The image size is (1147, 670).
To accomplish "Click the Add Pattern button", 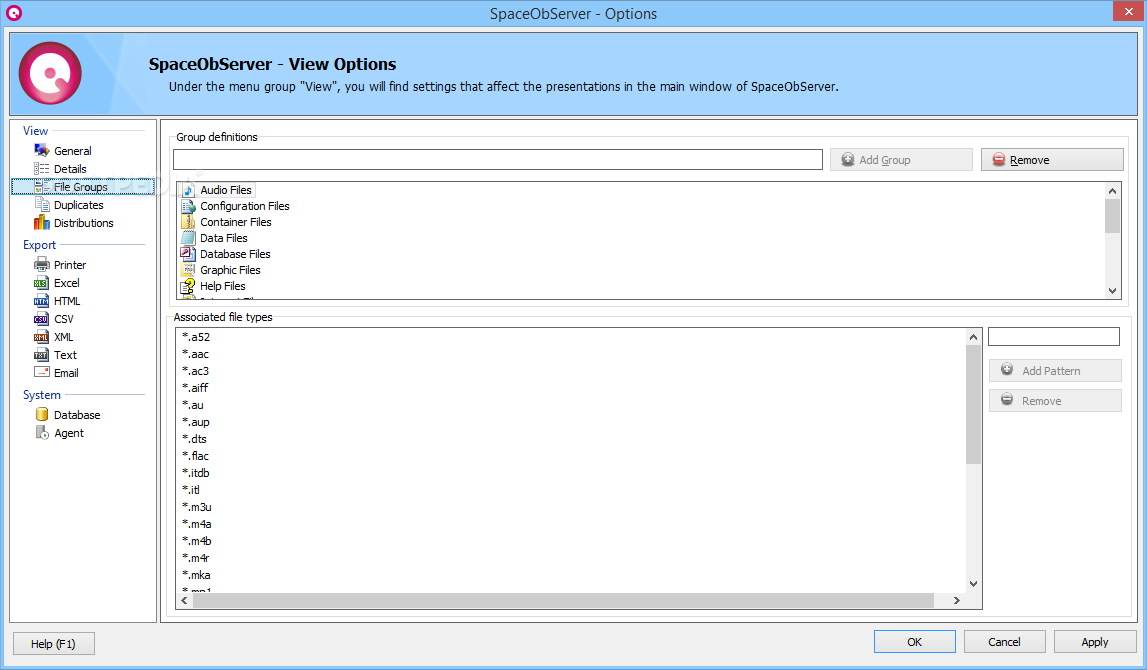I will 1055,370.
